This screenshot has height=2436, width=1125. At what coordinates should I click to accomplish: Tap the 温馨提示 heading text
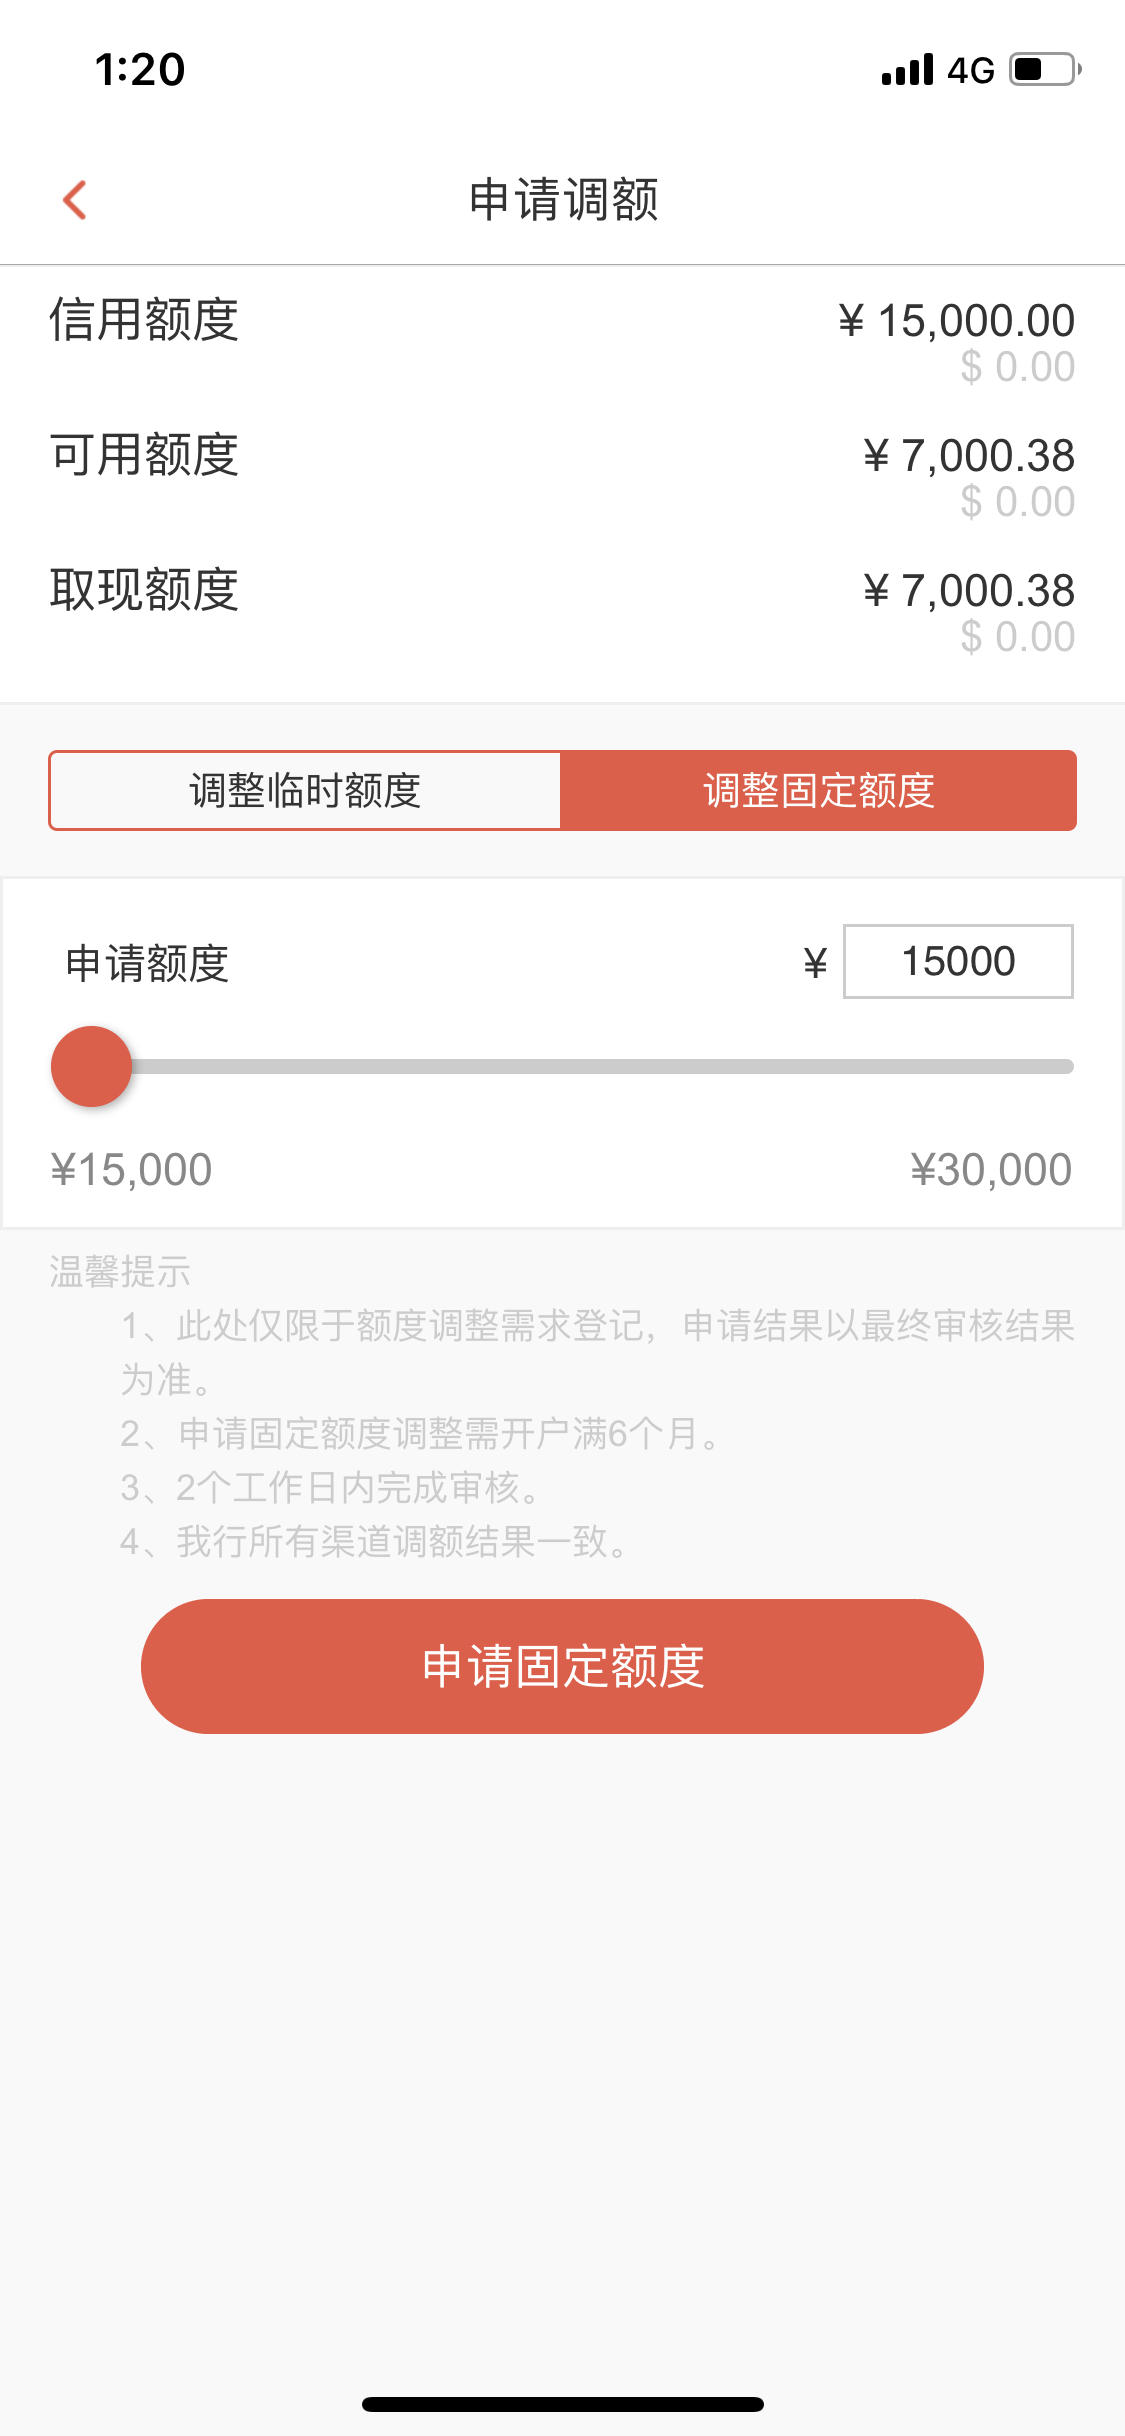pos(120,1272)
